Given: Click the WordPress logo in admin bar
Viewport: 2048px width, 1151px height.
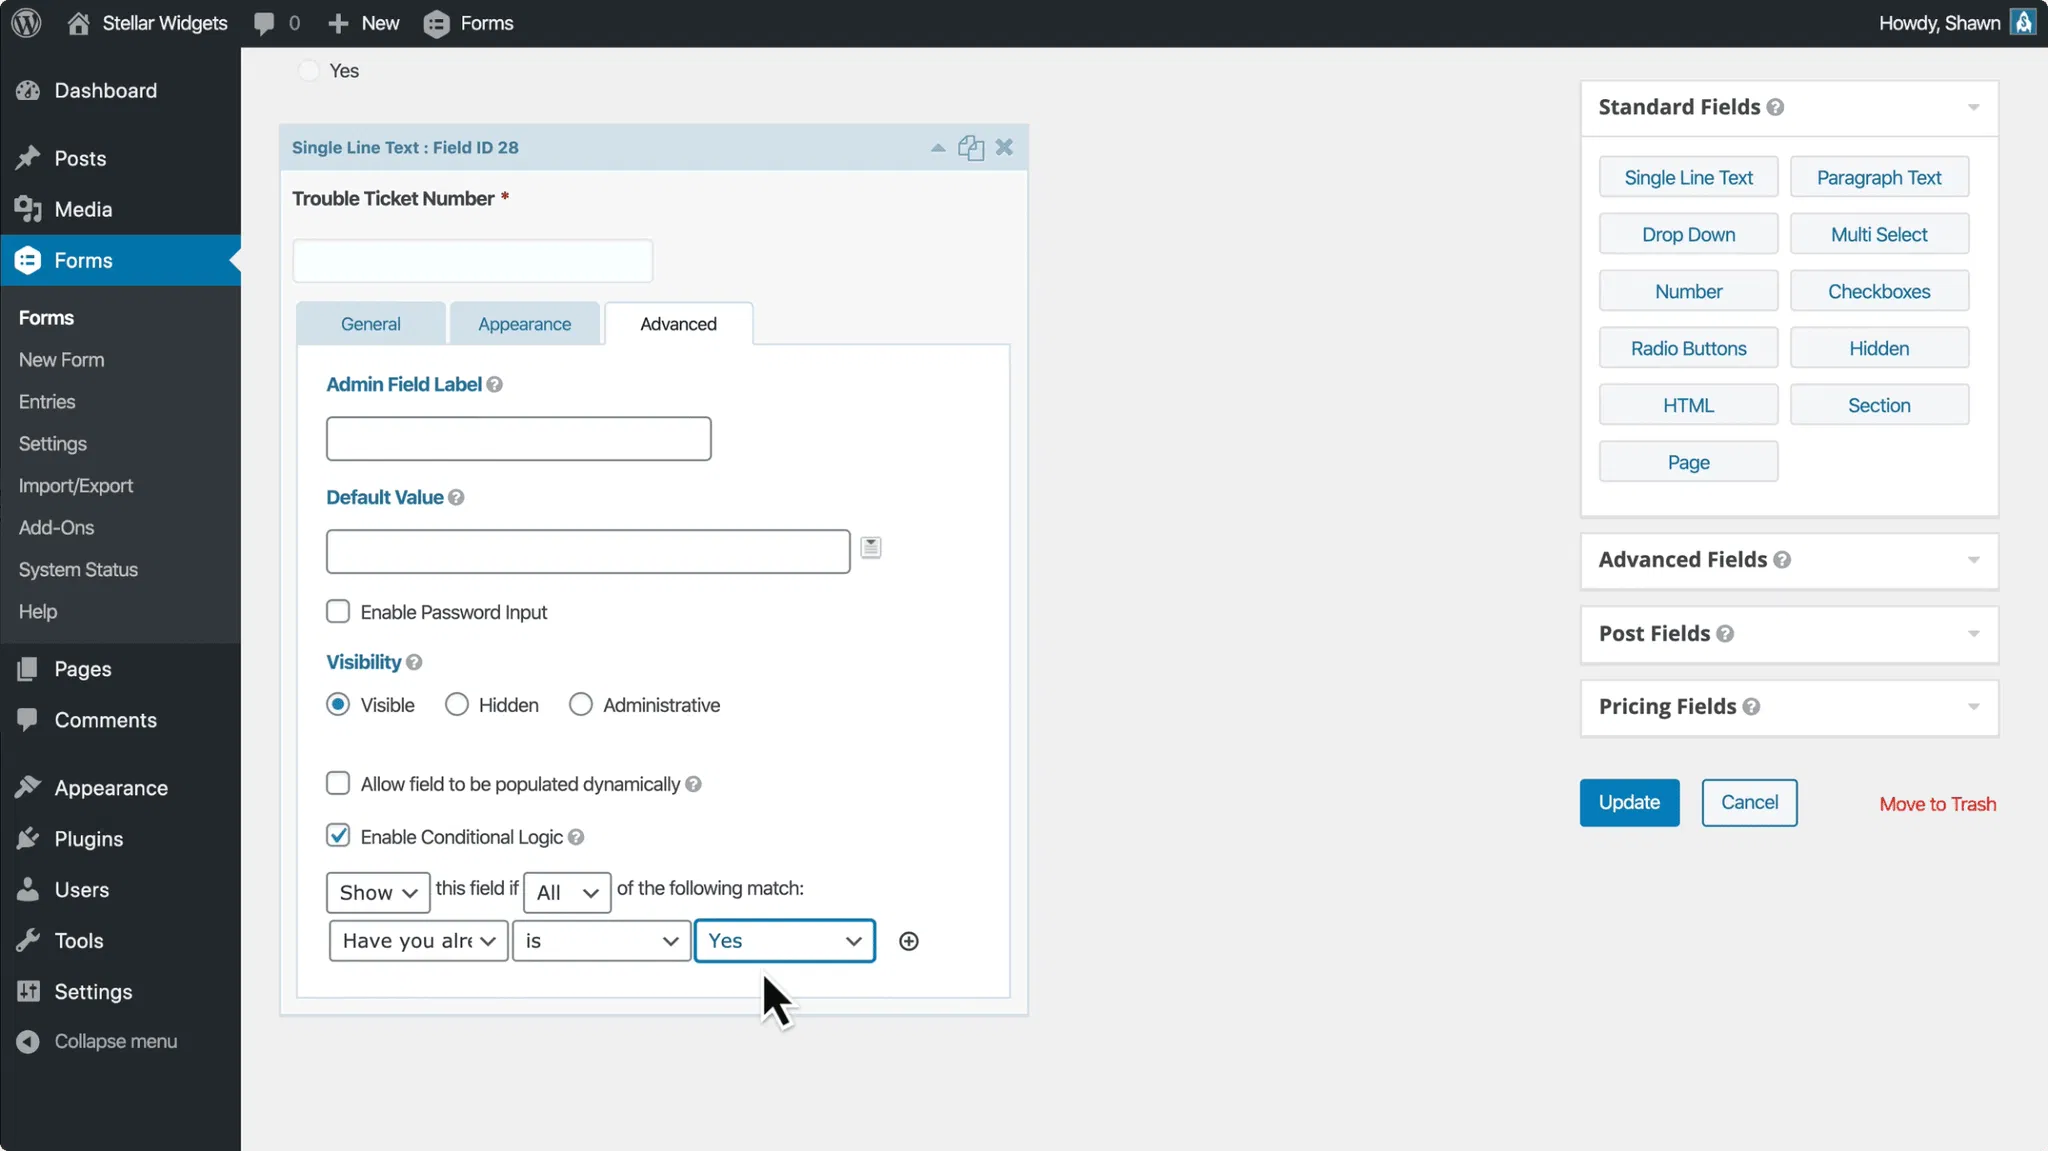Looking at the screenshot, I should point(26,23).
